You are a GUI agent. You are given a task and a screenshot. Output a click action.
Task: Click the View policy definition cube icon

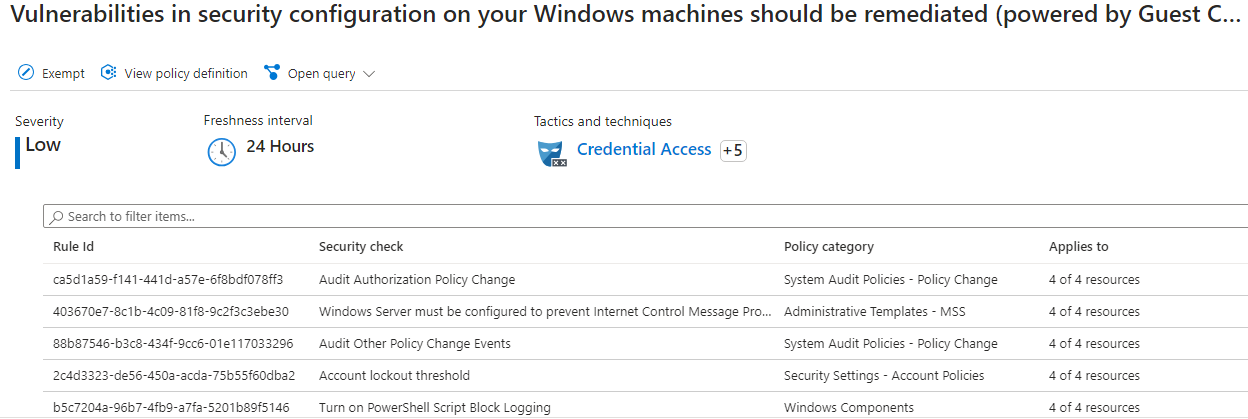(109, 73)
